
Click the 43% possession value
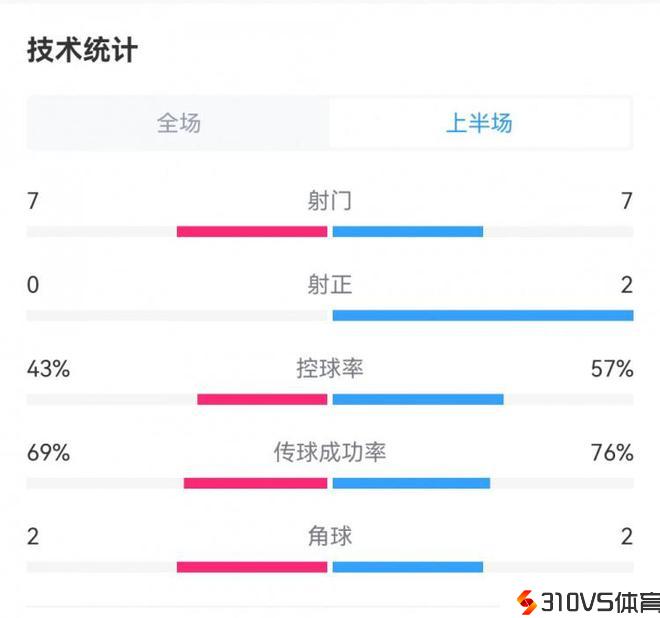click(48, 369)
